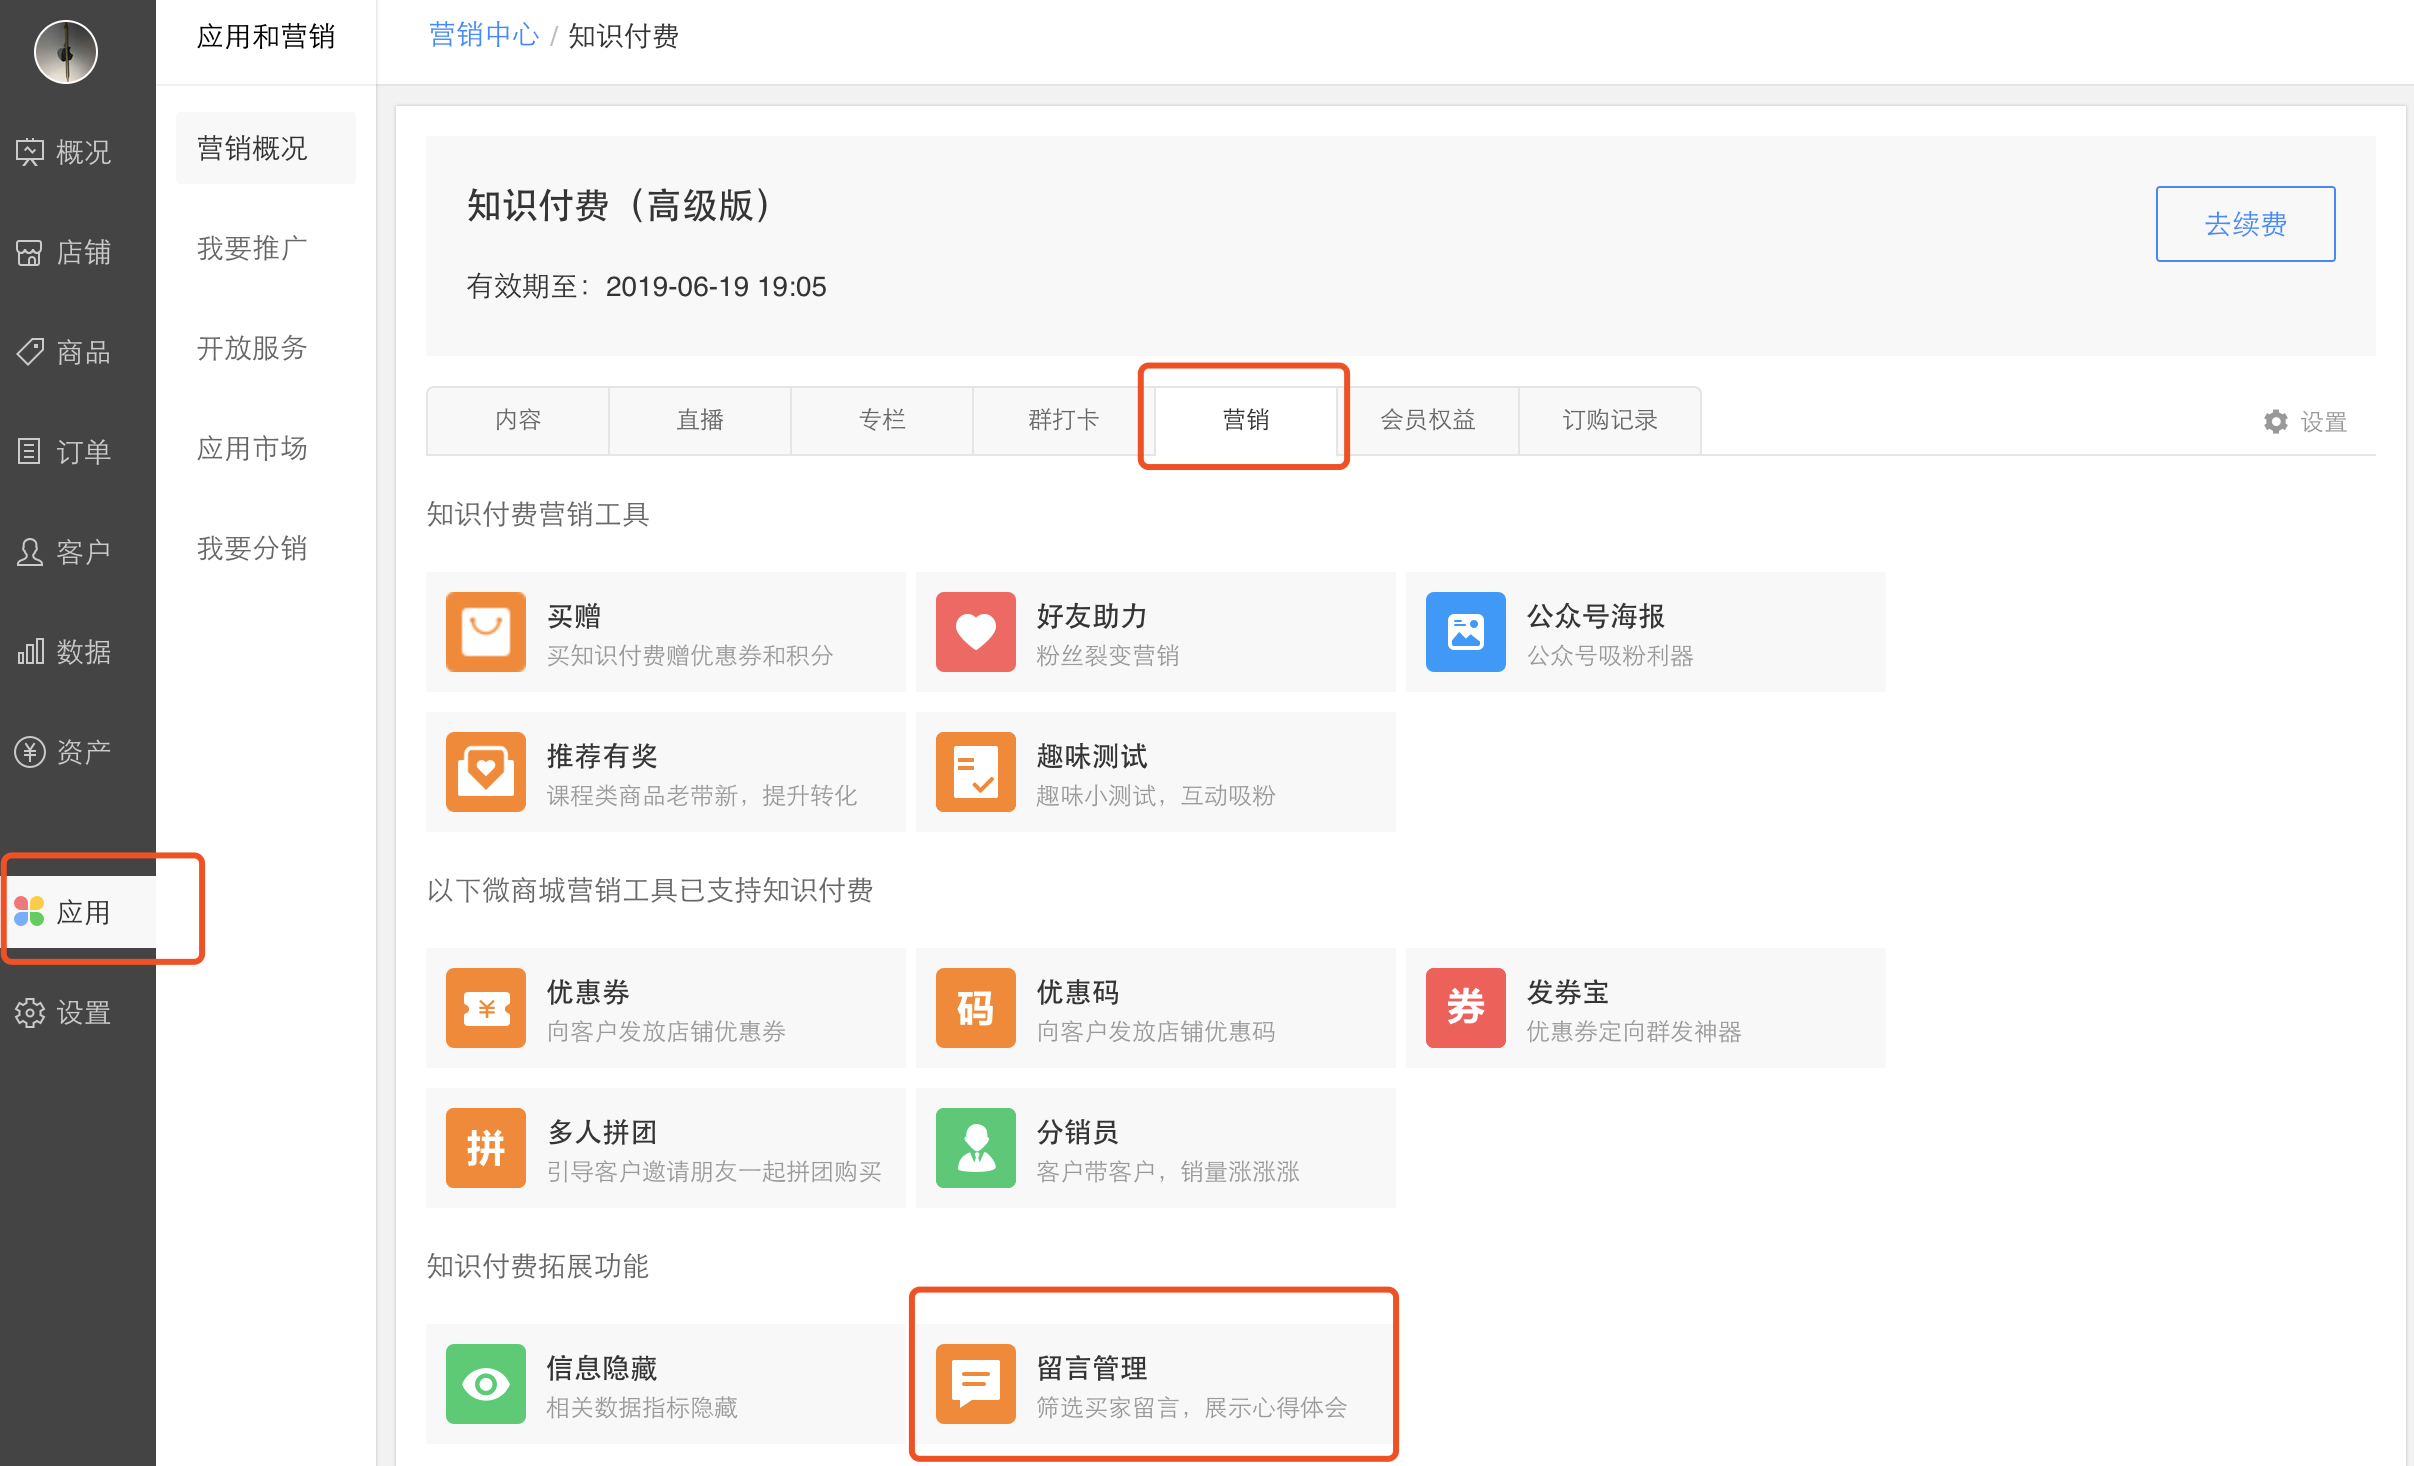Open the 多人拼团 拼 icon
2414x1466 pixels.
pos(485,1147)
